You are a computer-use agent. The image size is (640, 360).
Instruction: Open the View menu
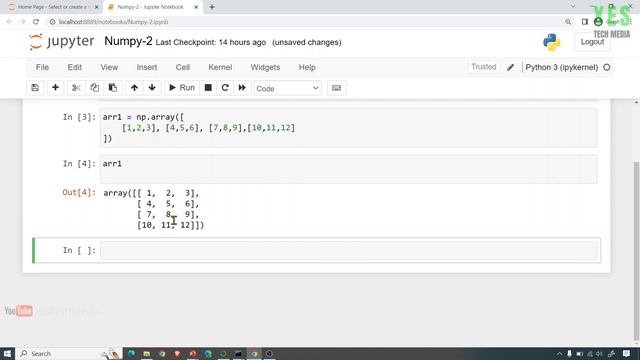[x=109, y=67]
